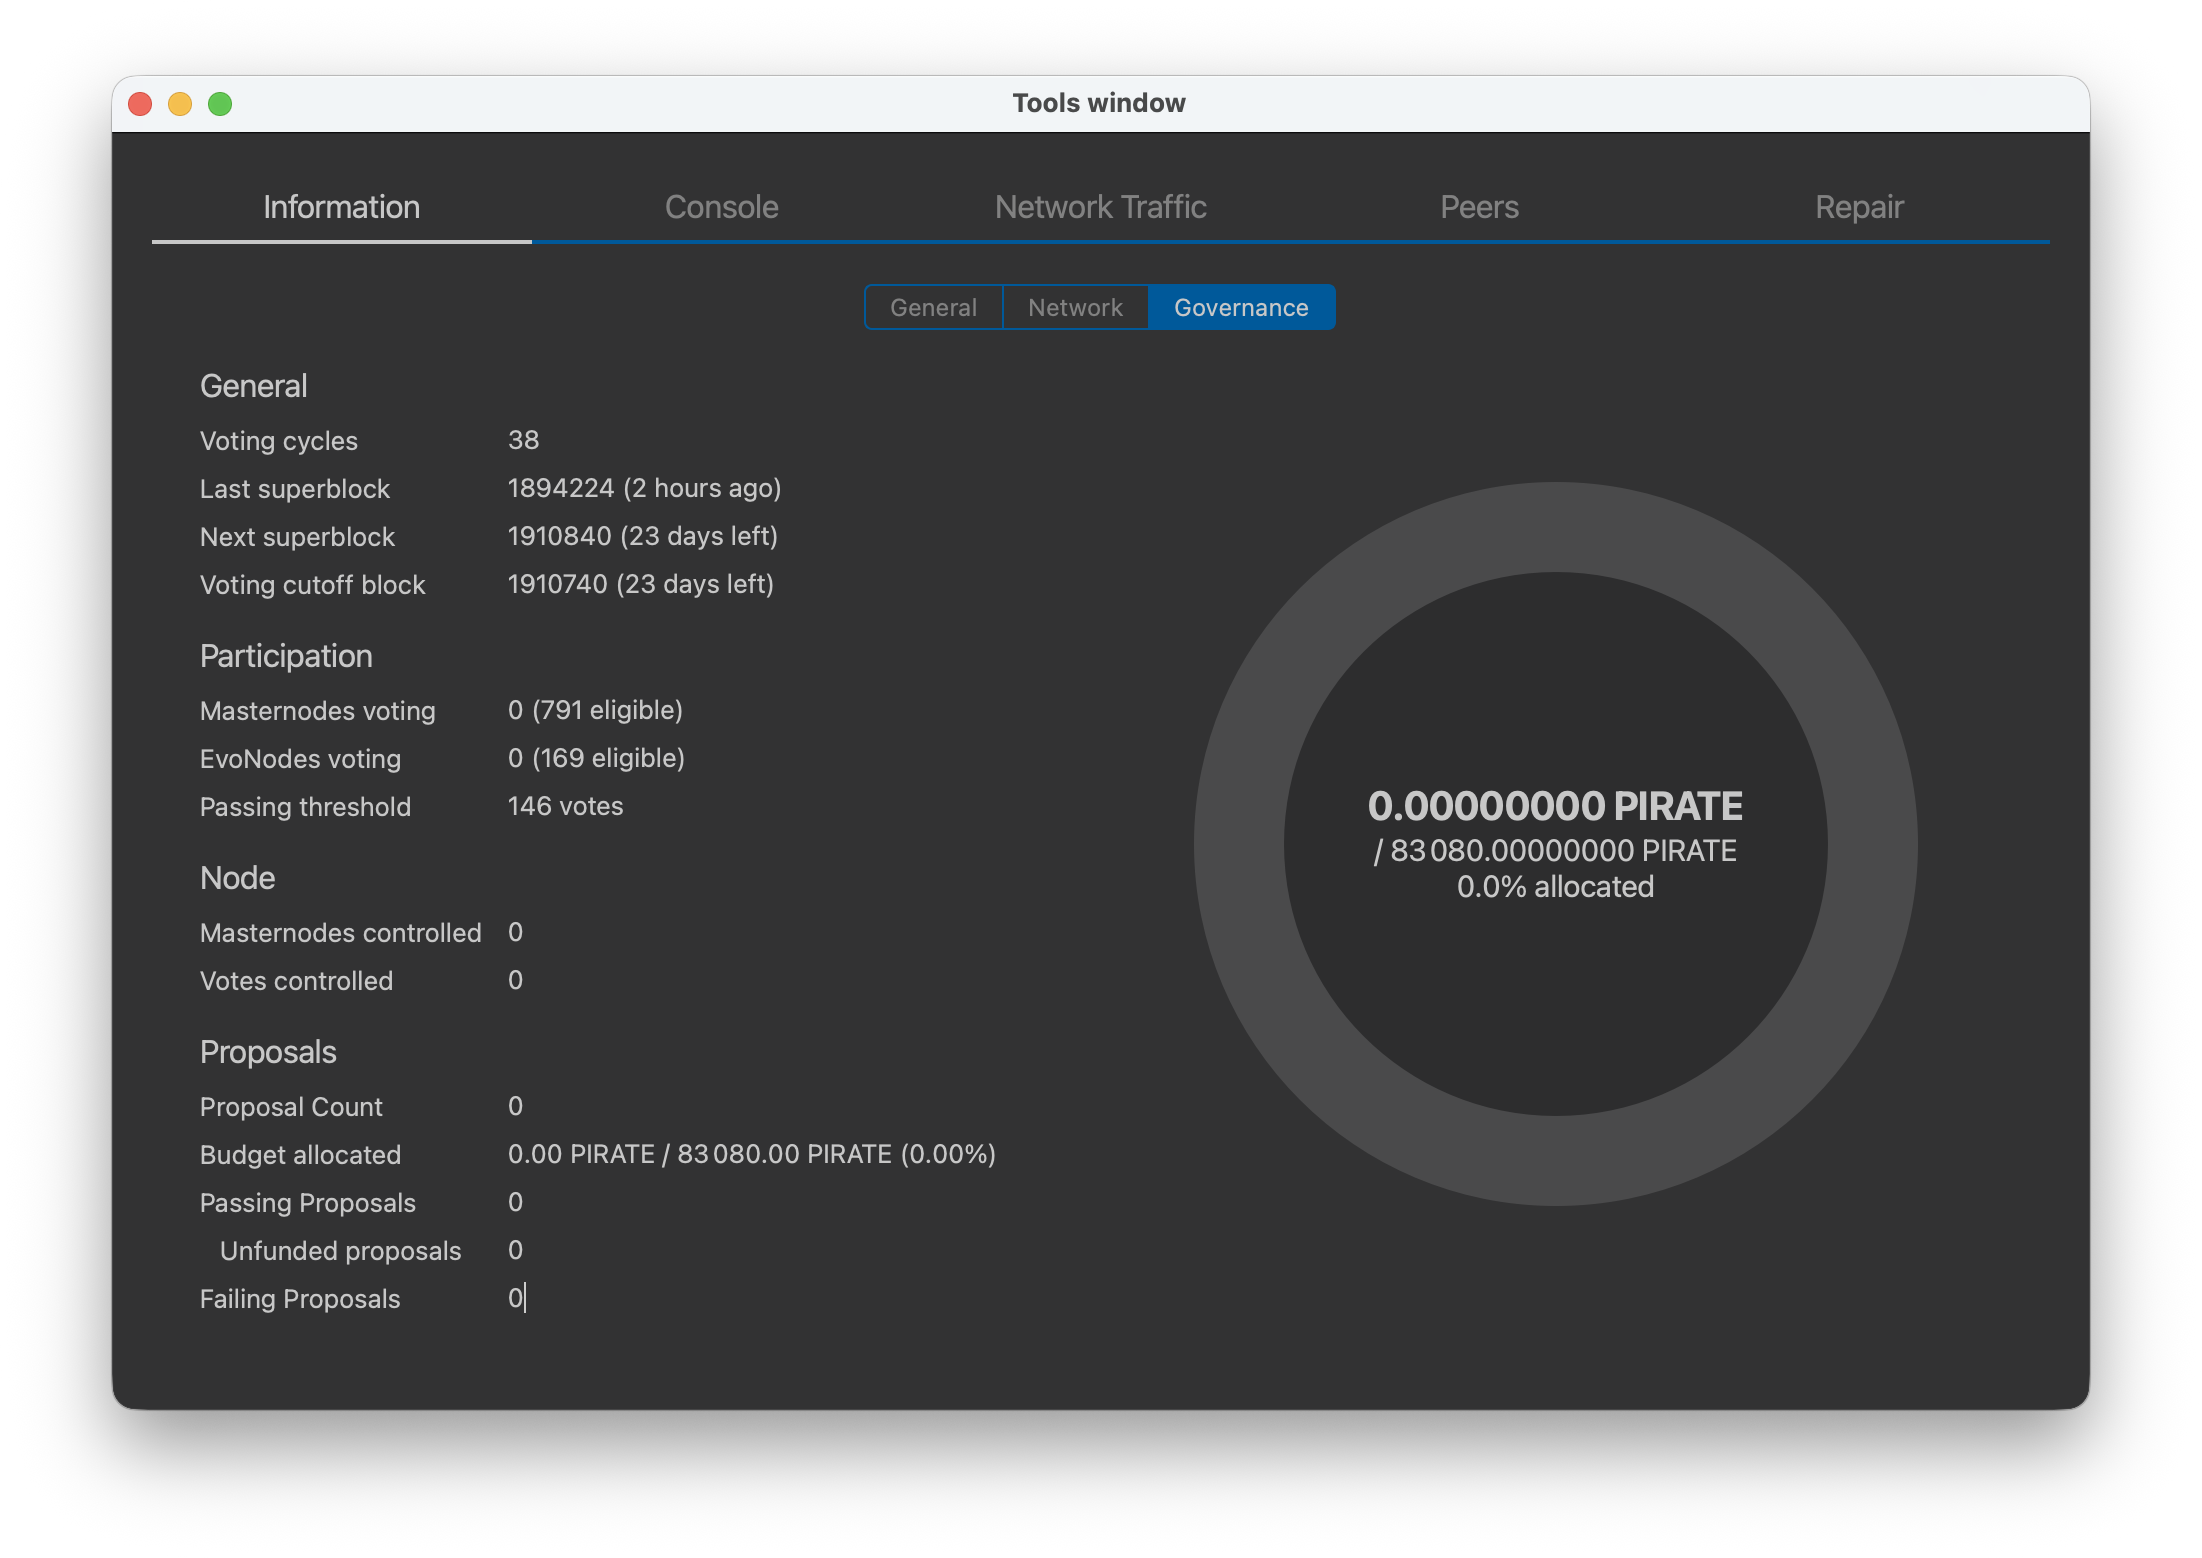Viewport: 2202px width, 1558px height.
Task: Select the Voting cutoff block value
Action: [640, 584]
